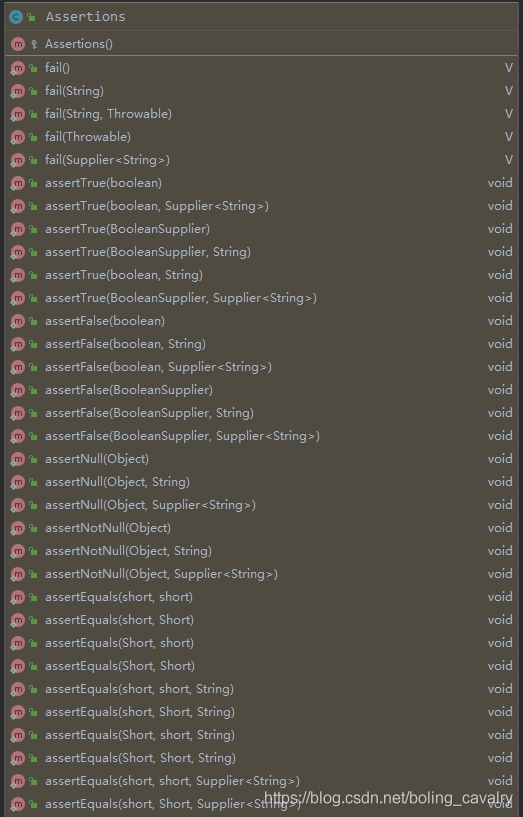The image size is (523, 817).
Task: Click the method icon next to assertFalse(BooleanSupplier, String)
Action: tap(18, 413)
